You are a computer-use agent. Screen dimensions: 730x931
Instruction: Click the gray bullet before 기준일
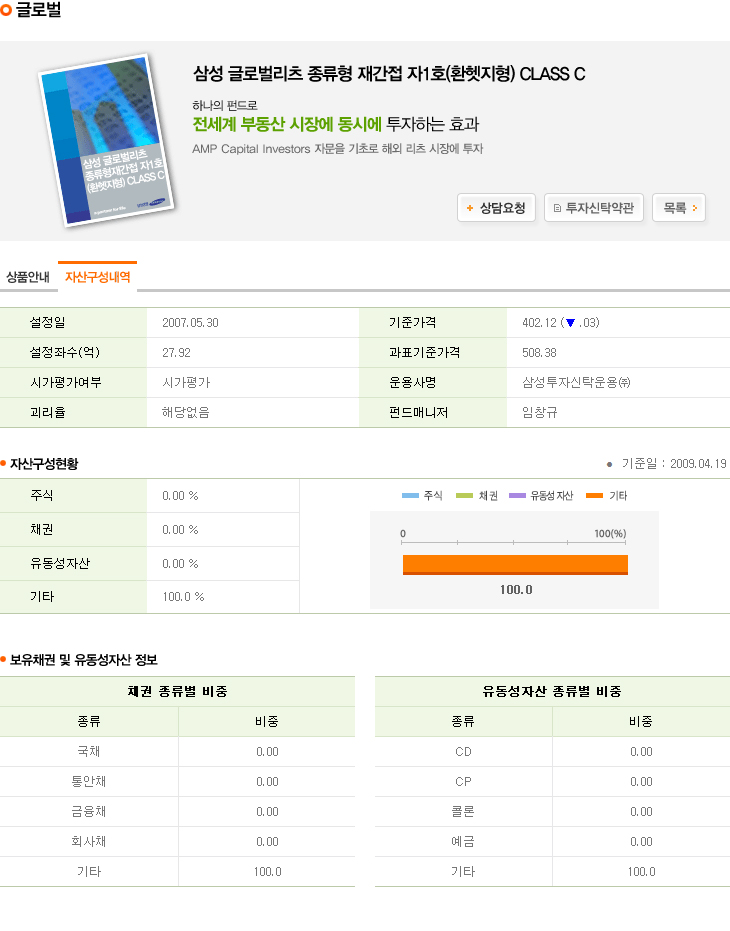(609, 464)
